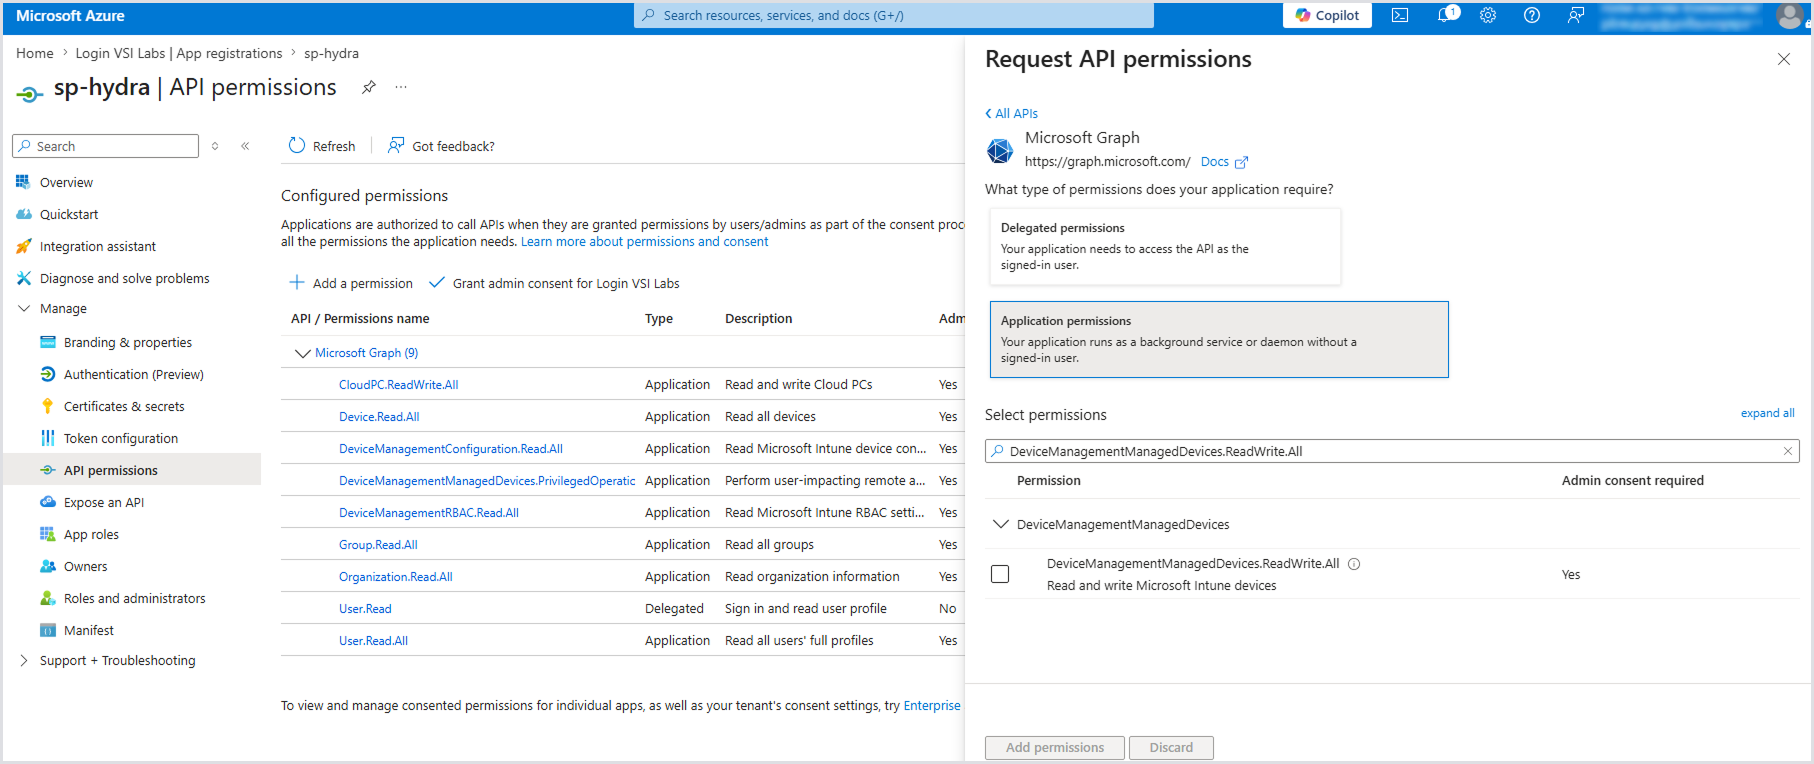Open Token configuration menu item

(x=121, y=438)
